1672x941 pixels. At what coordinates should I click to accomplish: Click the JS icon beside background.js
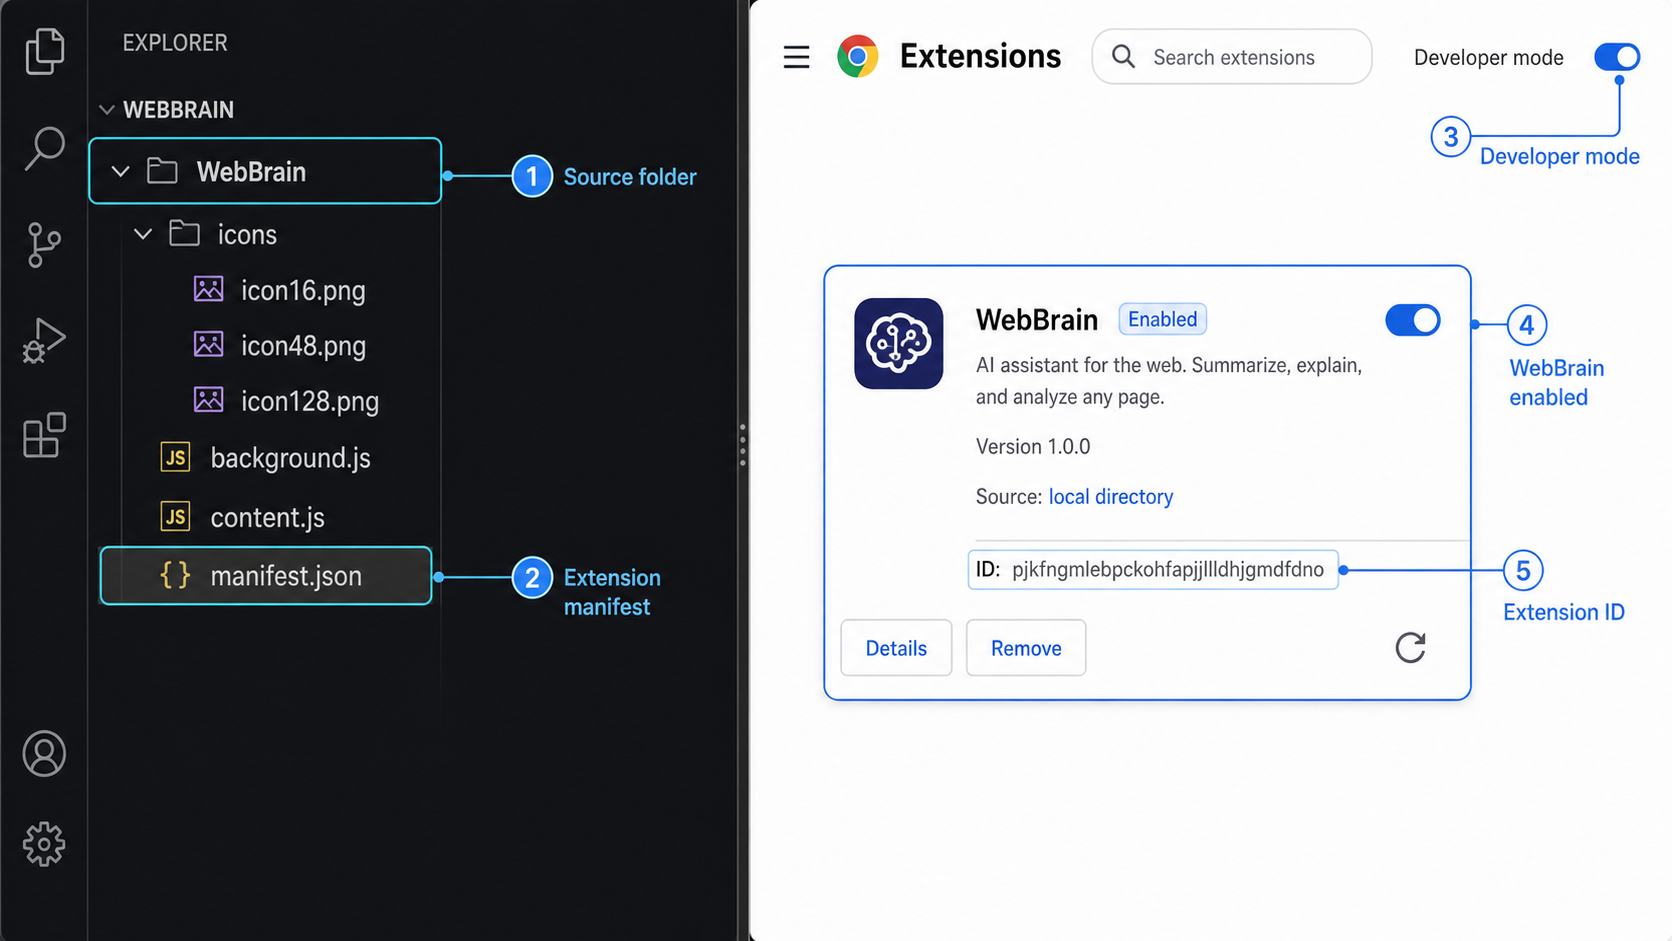click(175, 457)
